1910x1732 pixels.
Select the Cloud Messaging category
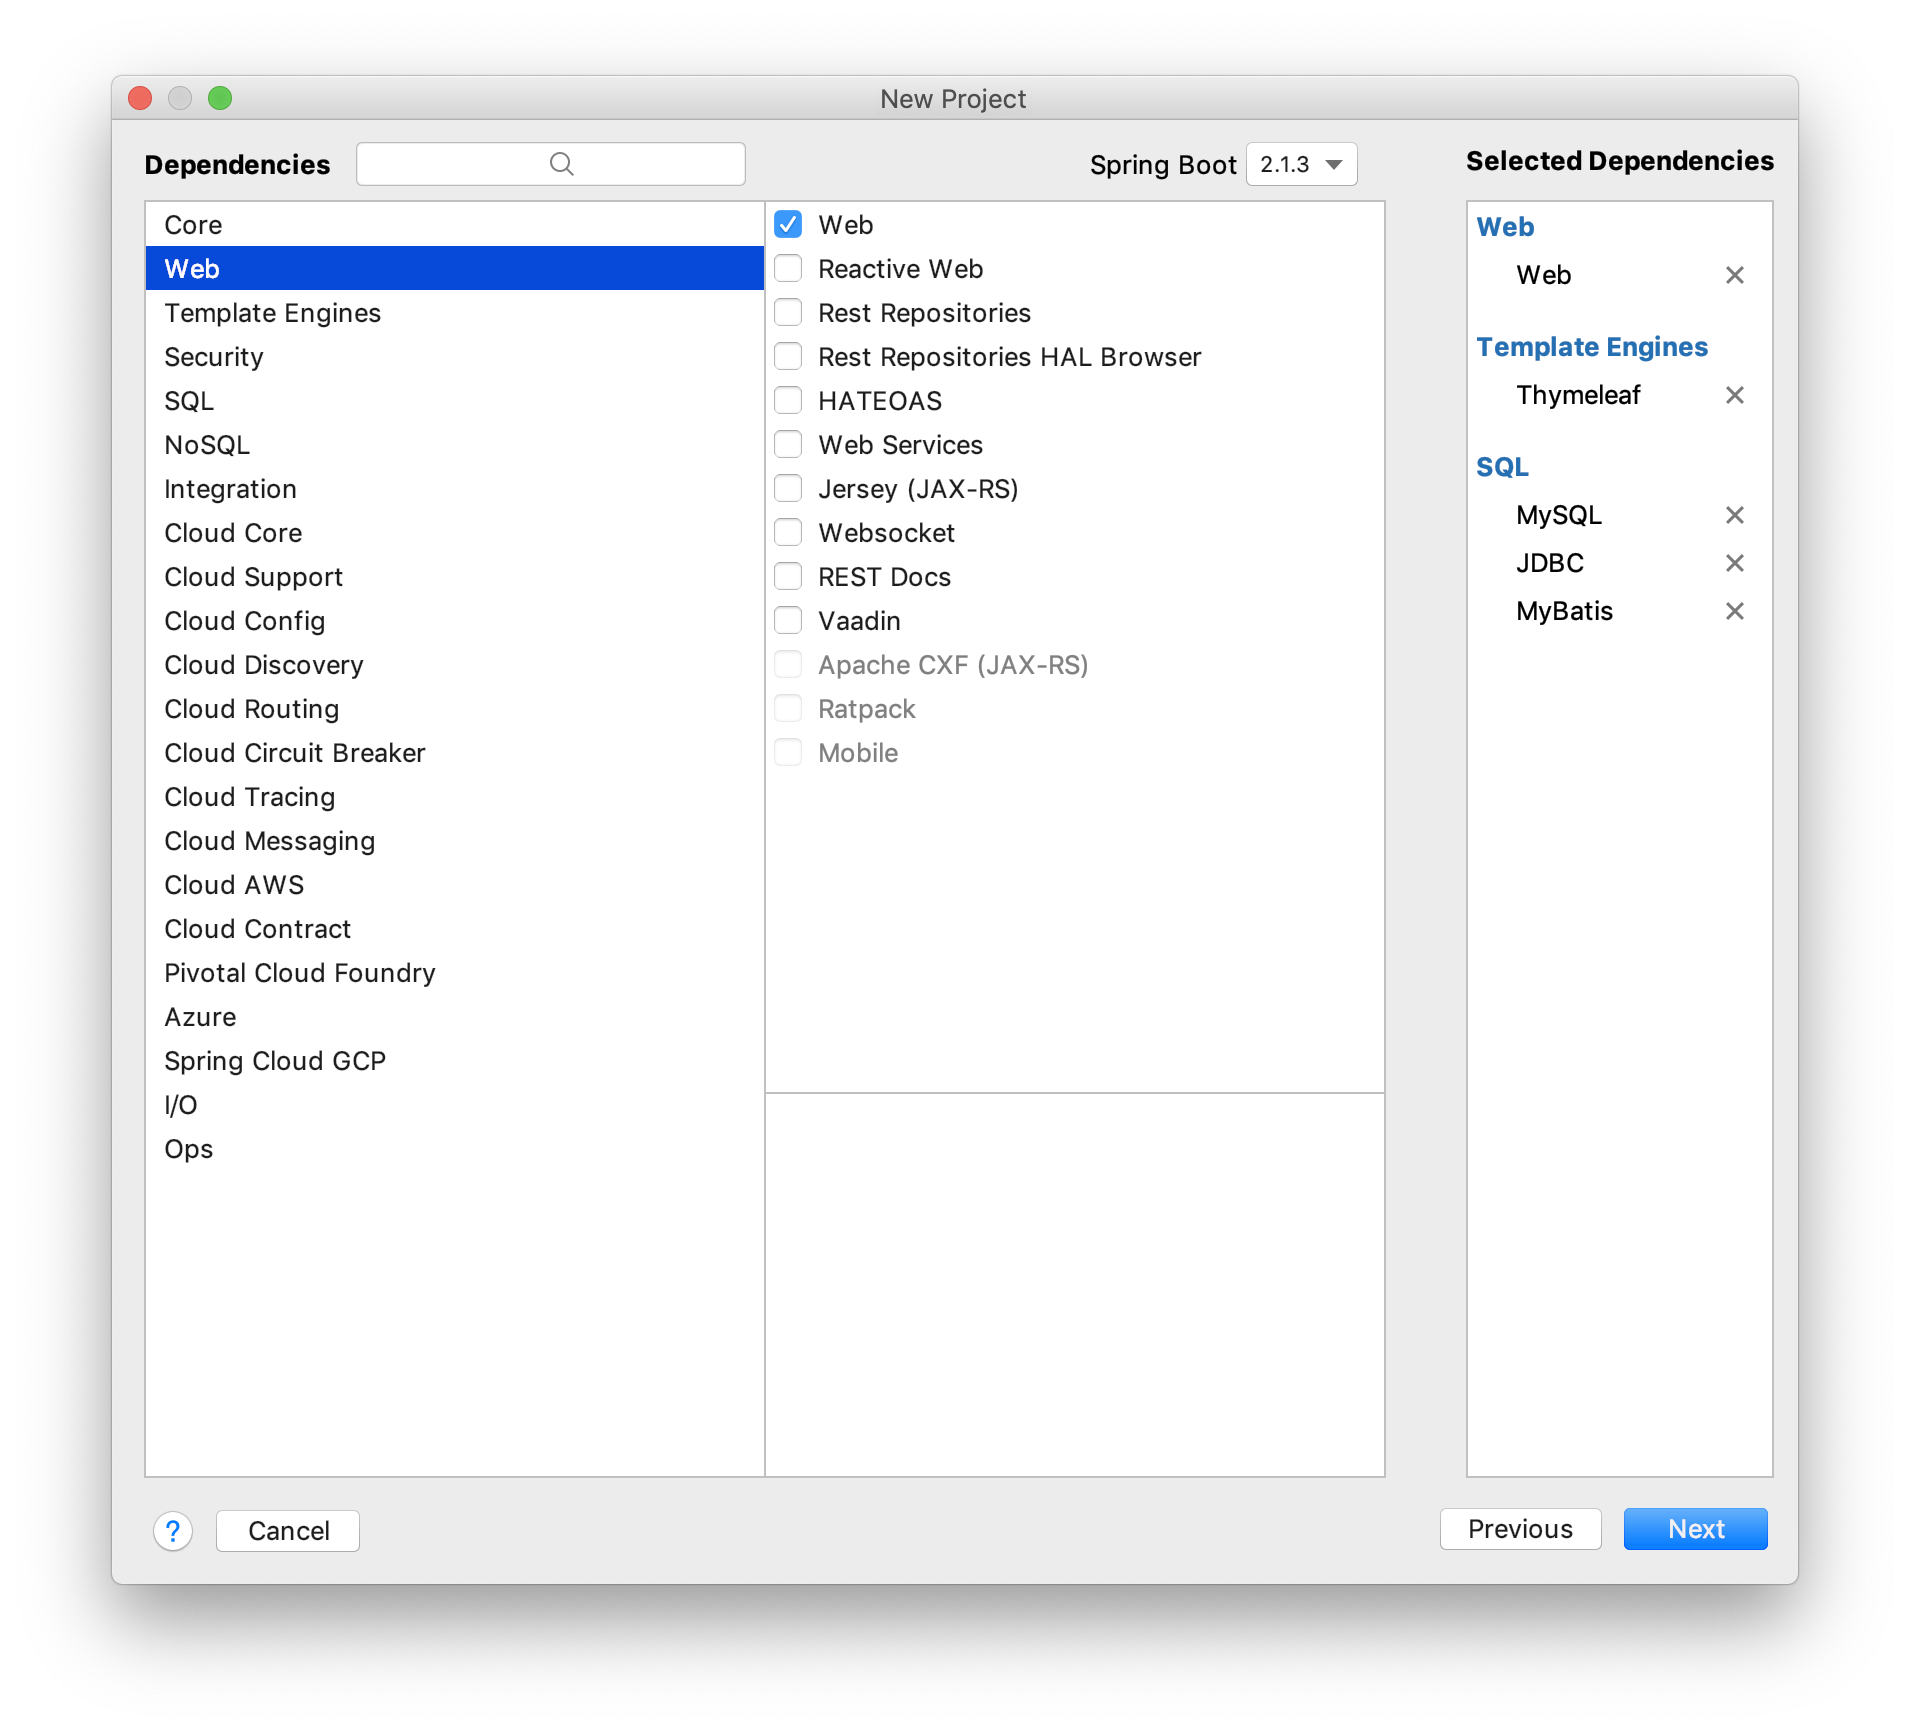tap(455, 841)
